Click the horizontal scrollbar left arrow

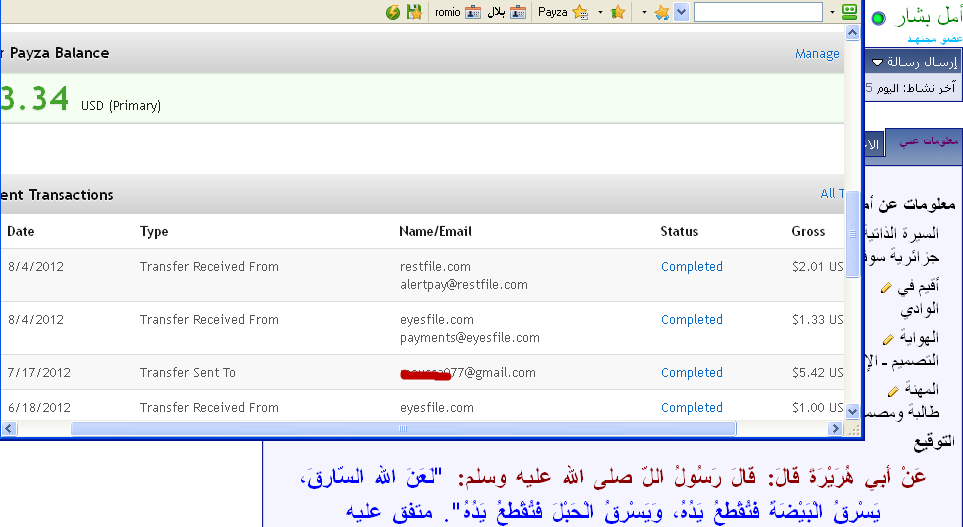click(x=9, y=428)
